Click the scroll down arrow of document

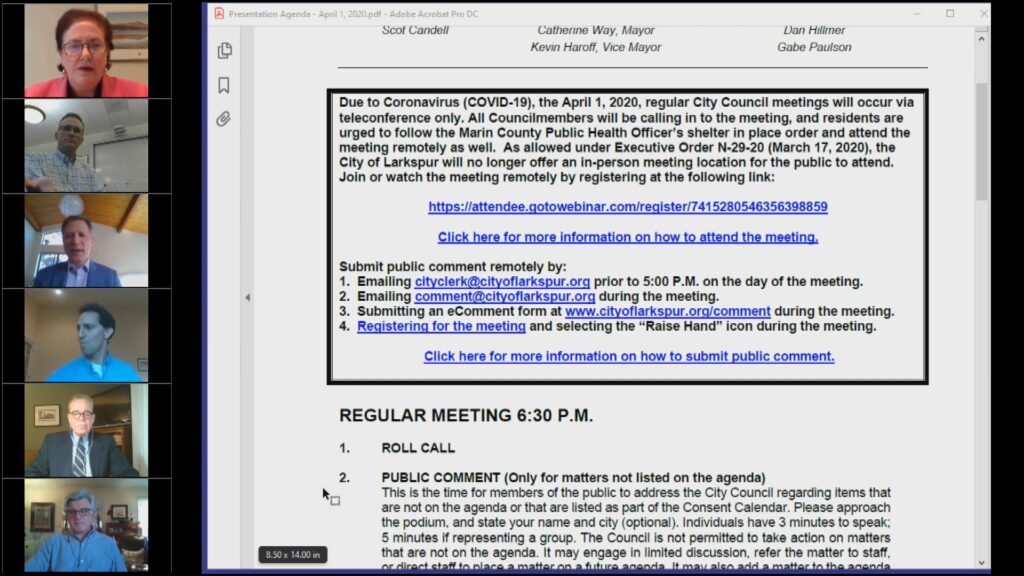(x=982, y=562)
